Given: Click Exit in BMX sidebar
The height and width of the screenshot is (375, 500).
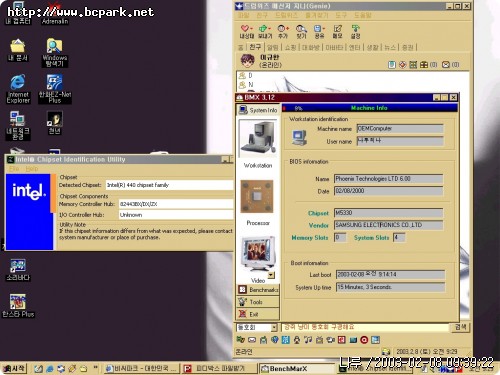Looking at the screenshot, I should (x=258, y=314).
